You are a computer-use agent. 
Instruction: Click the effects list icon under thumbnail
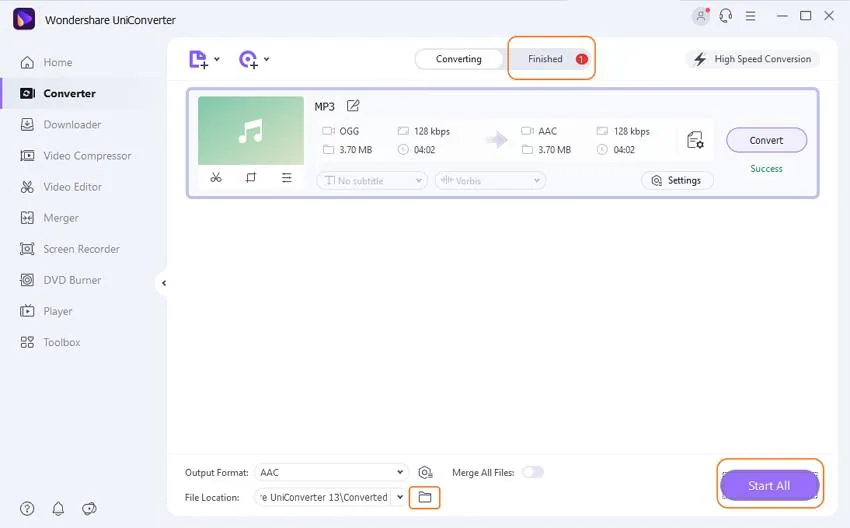tap(287, 177)
